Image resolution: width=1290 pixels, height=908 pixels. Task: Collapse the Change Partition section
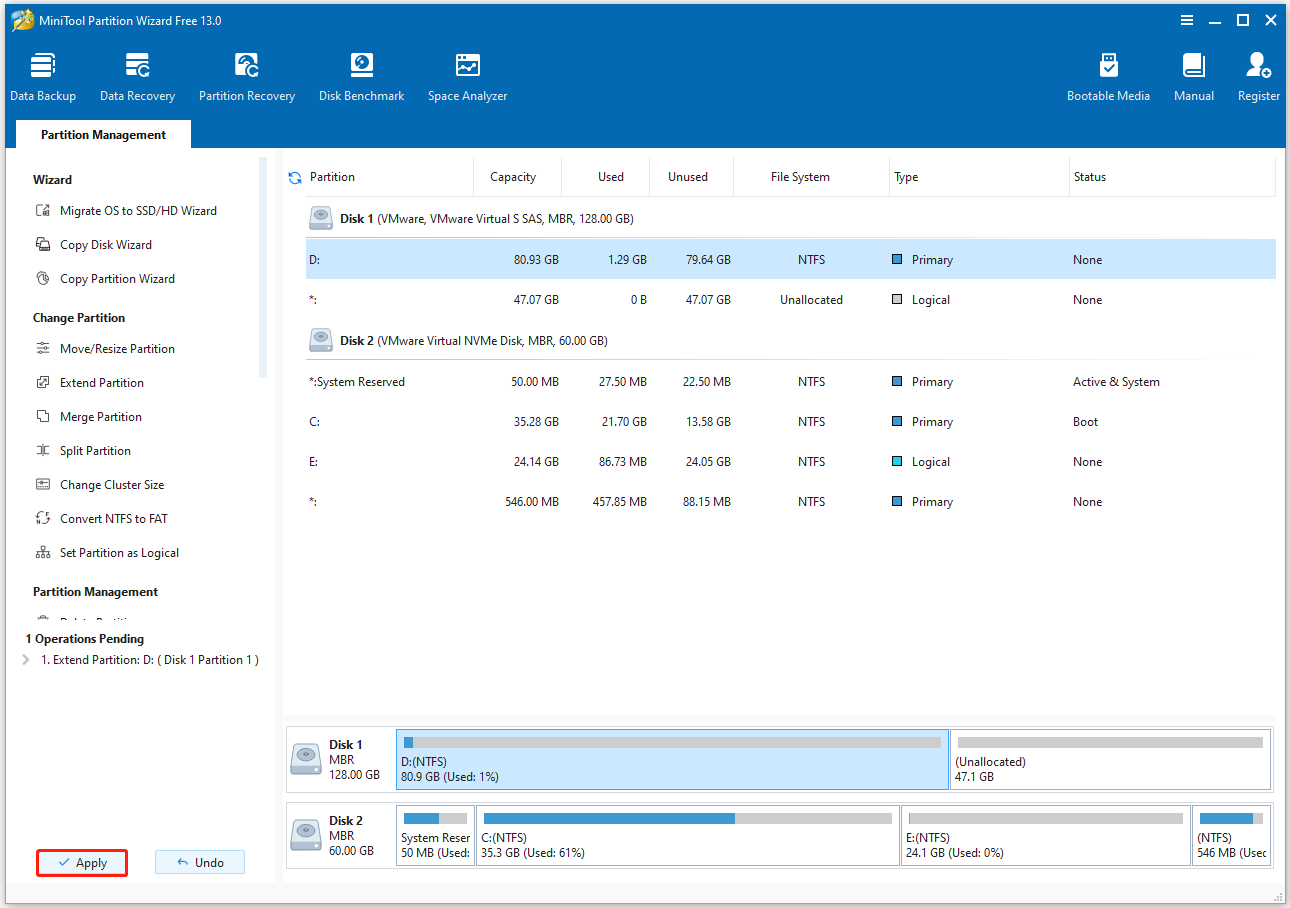click(79, 317)
